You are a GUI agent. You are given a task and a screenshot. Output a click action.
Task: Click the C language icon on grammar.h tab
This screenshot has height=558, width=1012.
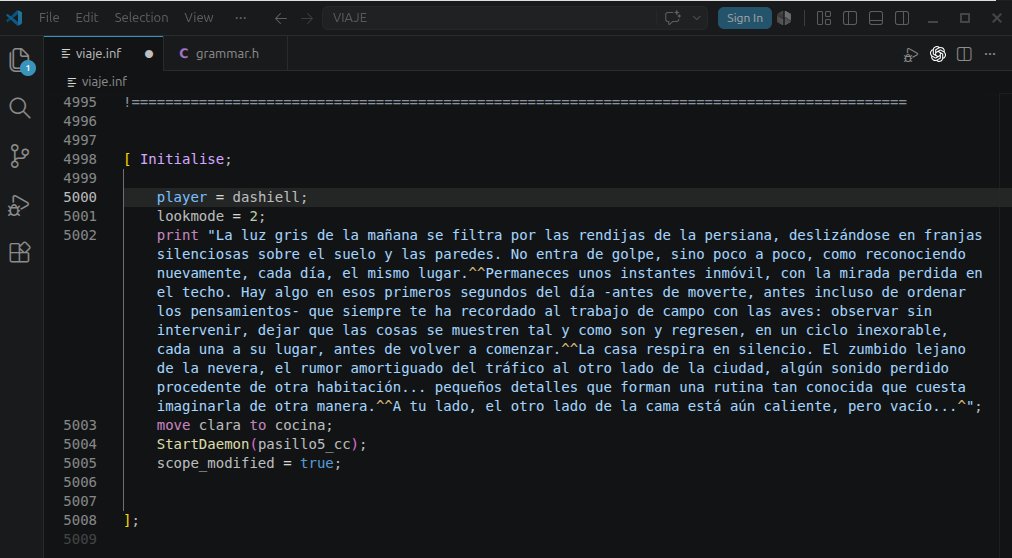183,54
